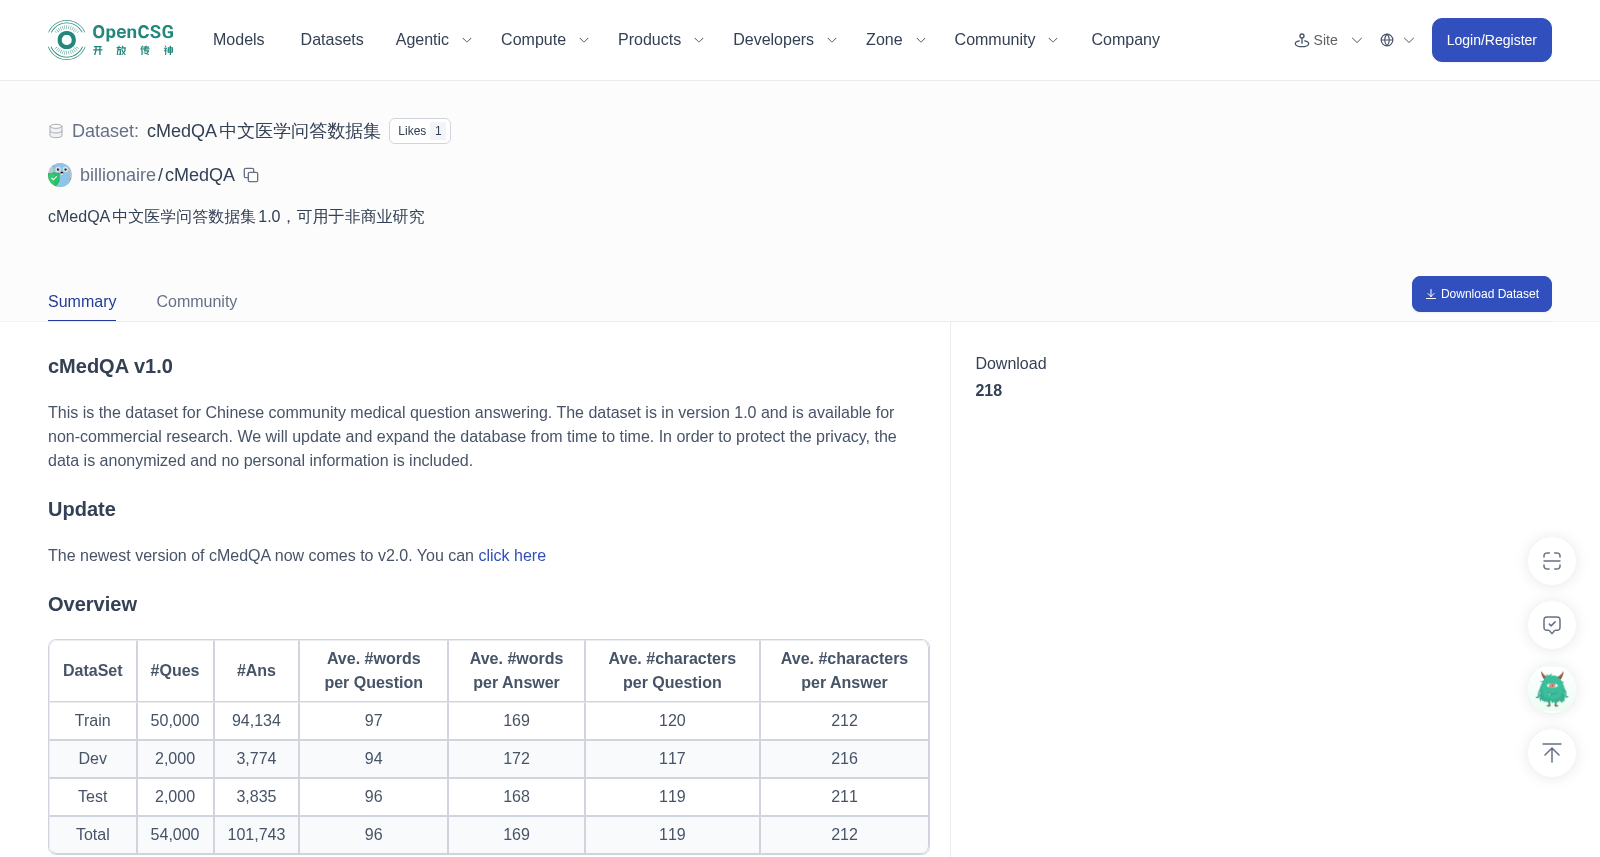Open the green mascot assistant
The width and height of the screenshot is (1600, 857).
pos(1552,689)
